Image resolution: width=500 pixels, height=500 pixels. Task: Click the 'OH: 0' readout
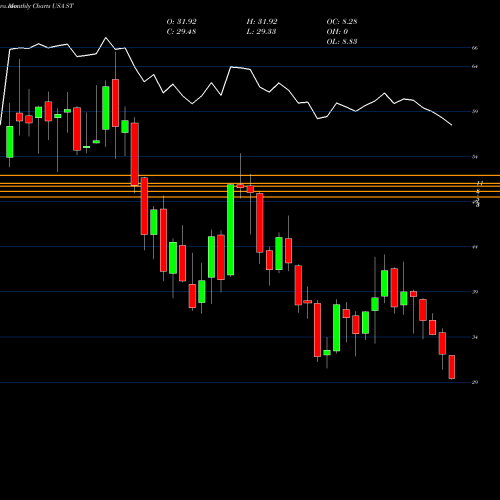(337, 32)
